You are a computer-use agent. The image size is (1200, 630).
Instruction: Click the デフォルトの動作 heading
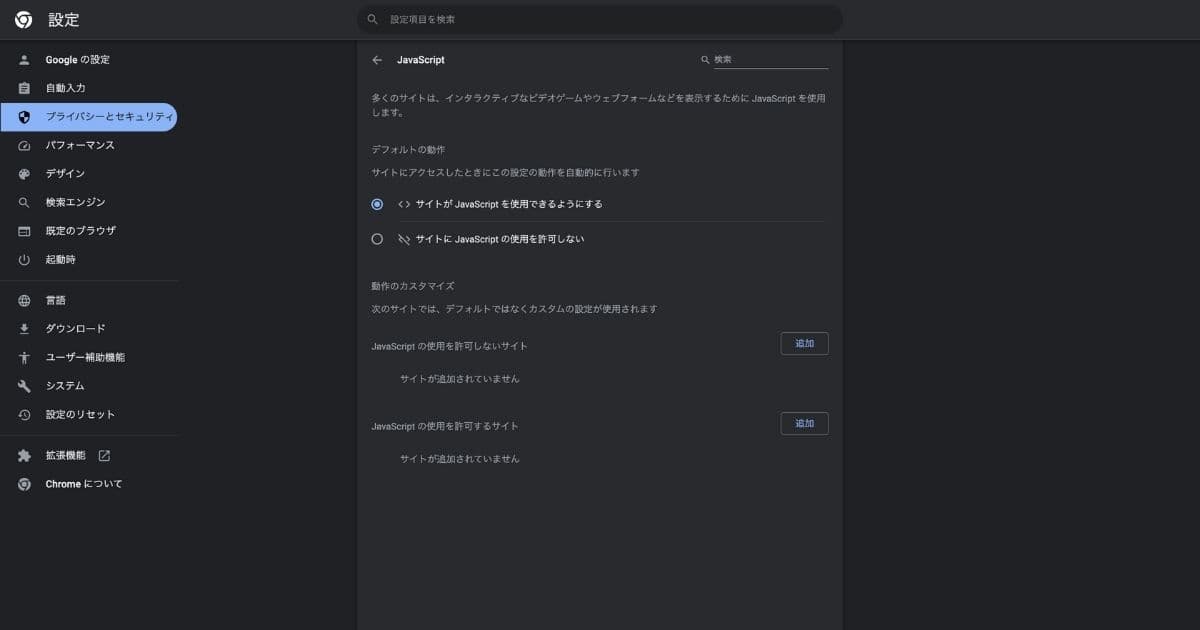[x=408, y=149]
